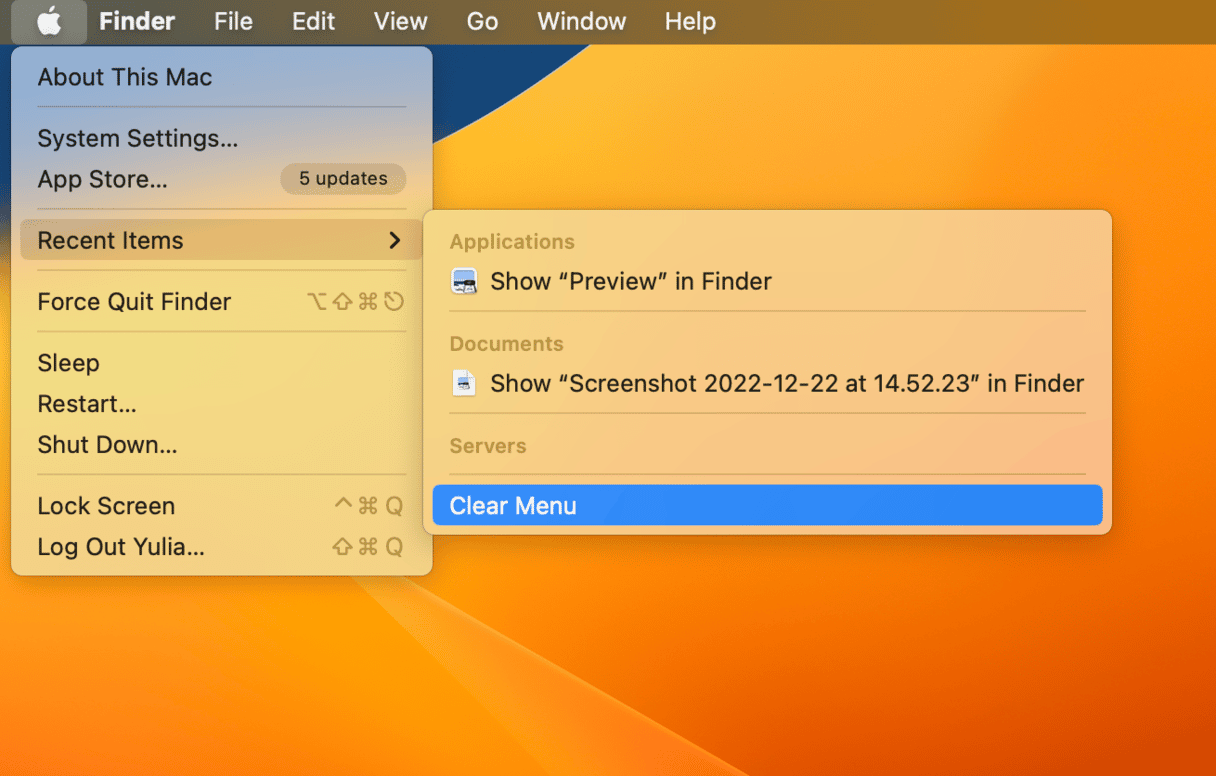This screenshot has width=1216, height=776.
Task: Open the Go menu
Action: 482,21
